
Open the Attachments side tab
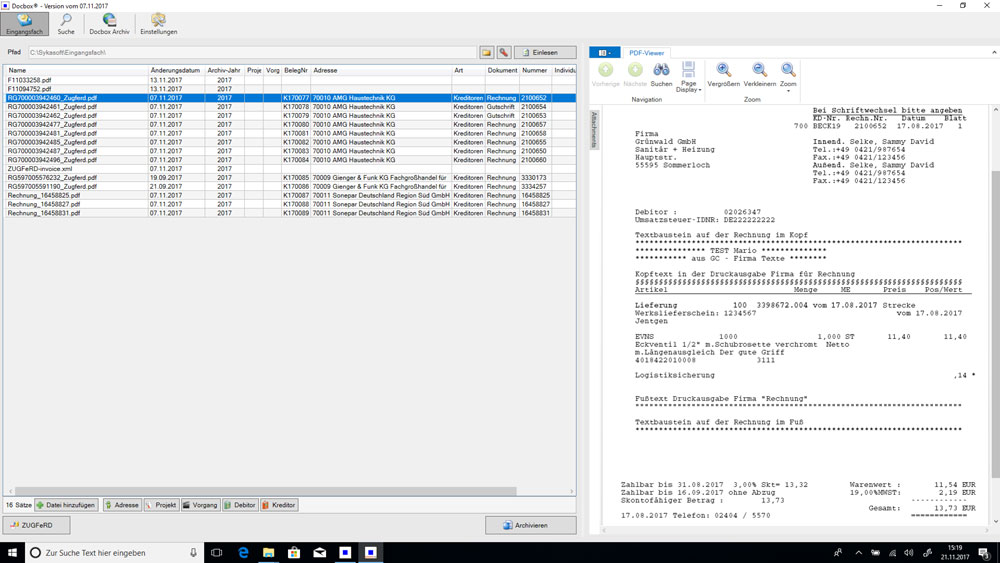(x=593, y=130)
